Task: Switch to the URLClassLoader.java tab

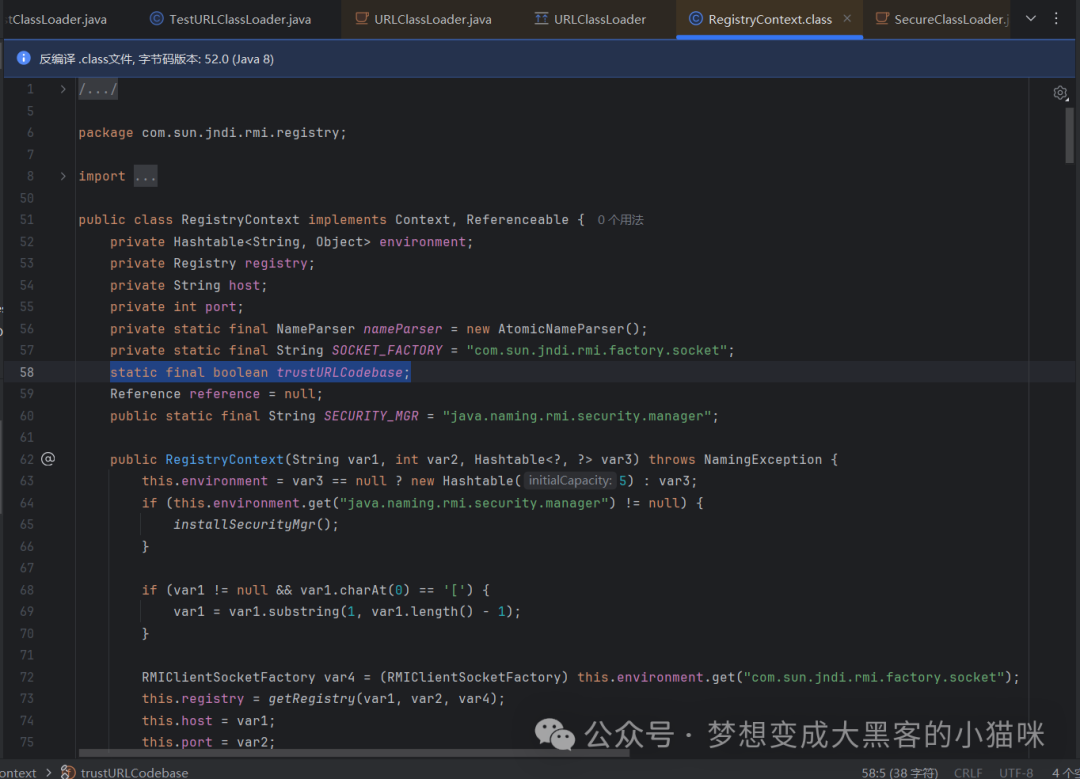Action: point(423,19)
